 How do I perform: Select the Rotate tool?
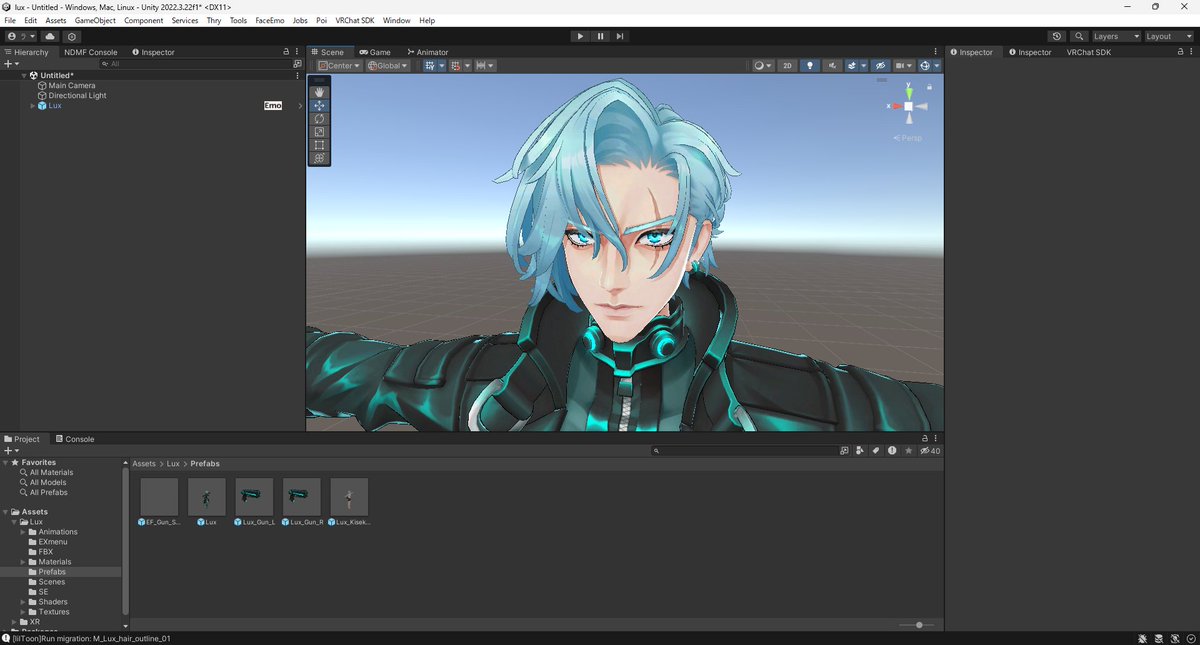point(319,118)
